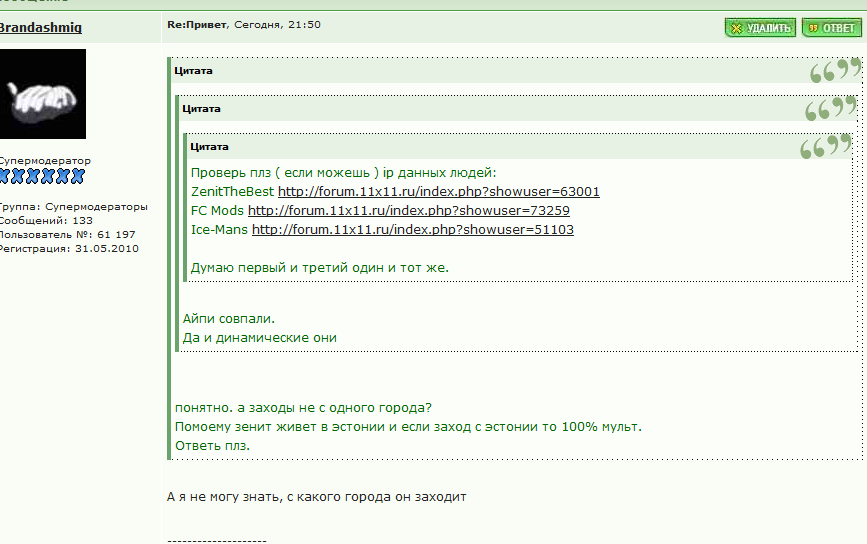The height and width of the screenshot is (544, 867).
Task: Click the blue rank pips icon
Action: click(x=42, y=176)
